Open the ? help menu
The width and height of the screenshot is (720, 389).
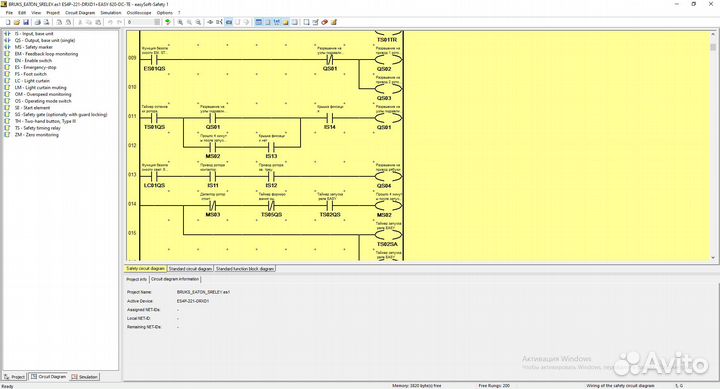click(179, 13)
